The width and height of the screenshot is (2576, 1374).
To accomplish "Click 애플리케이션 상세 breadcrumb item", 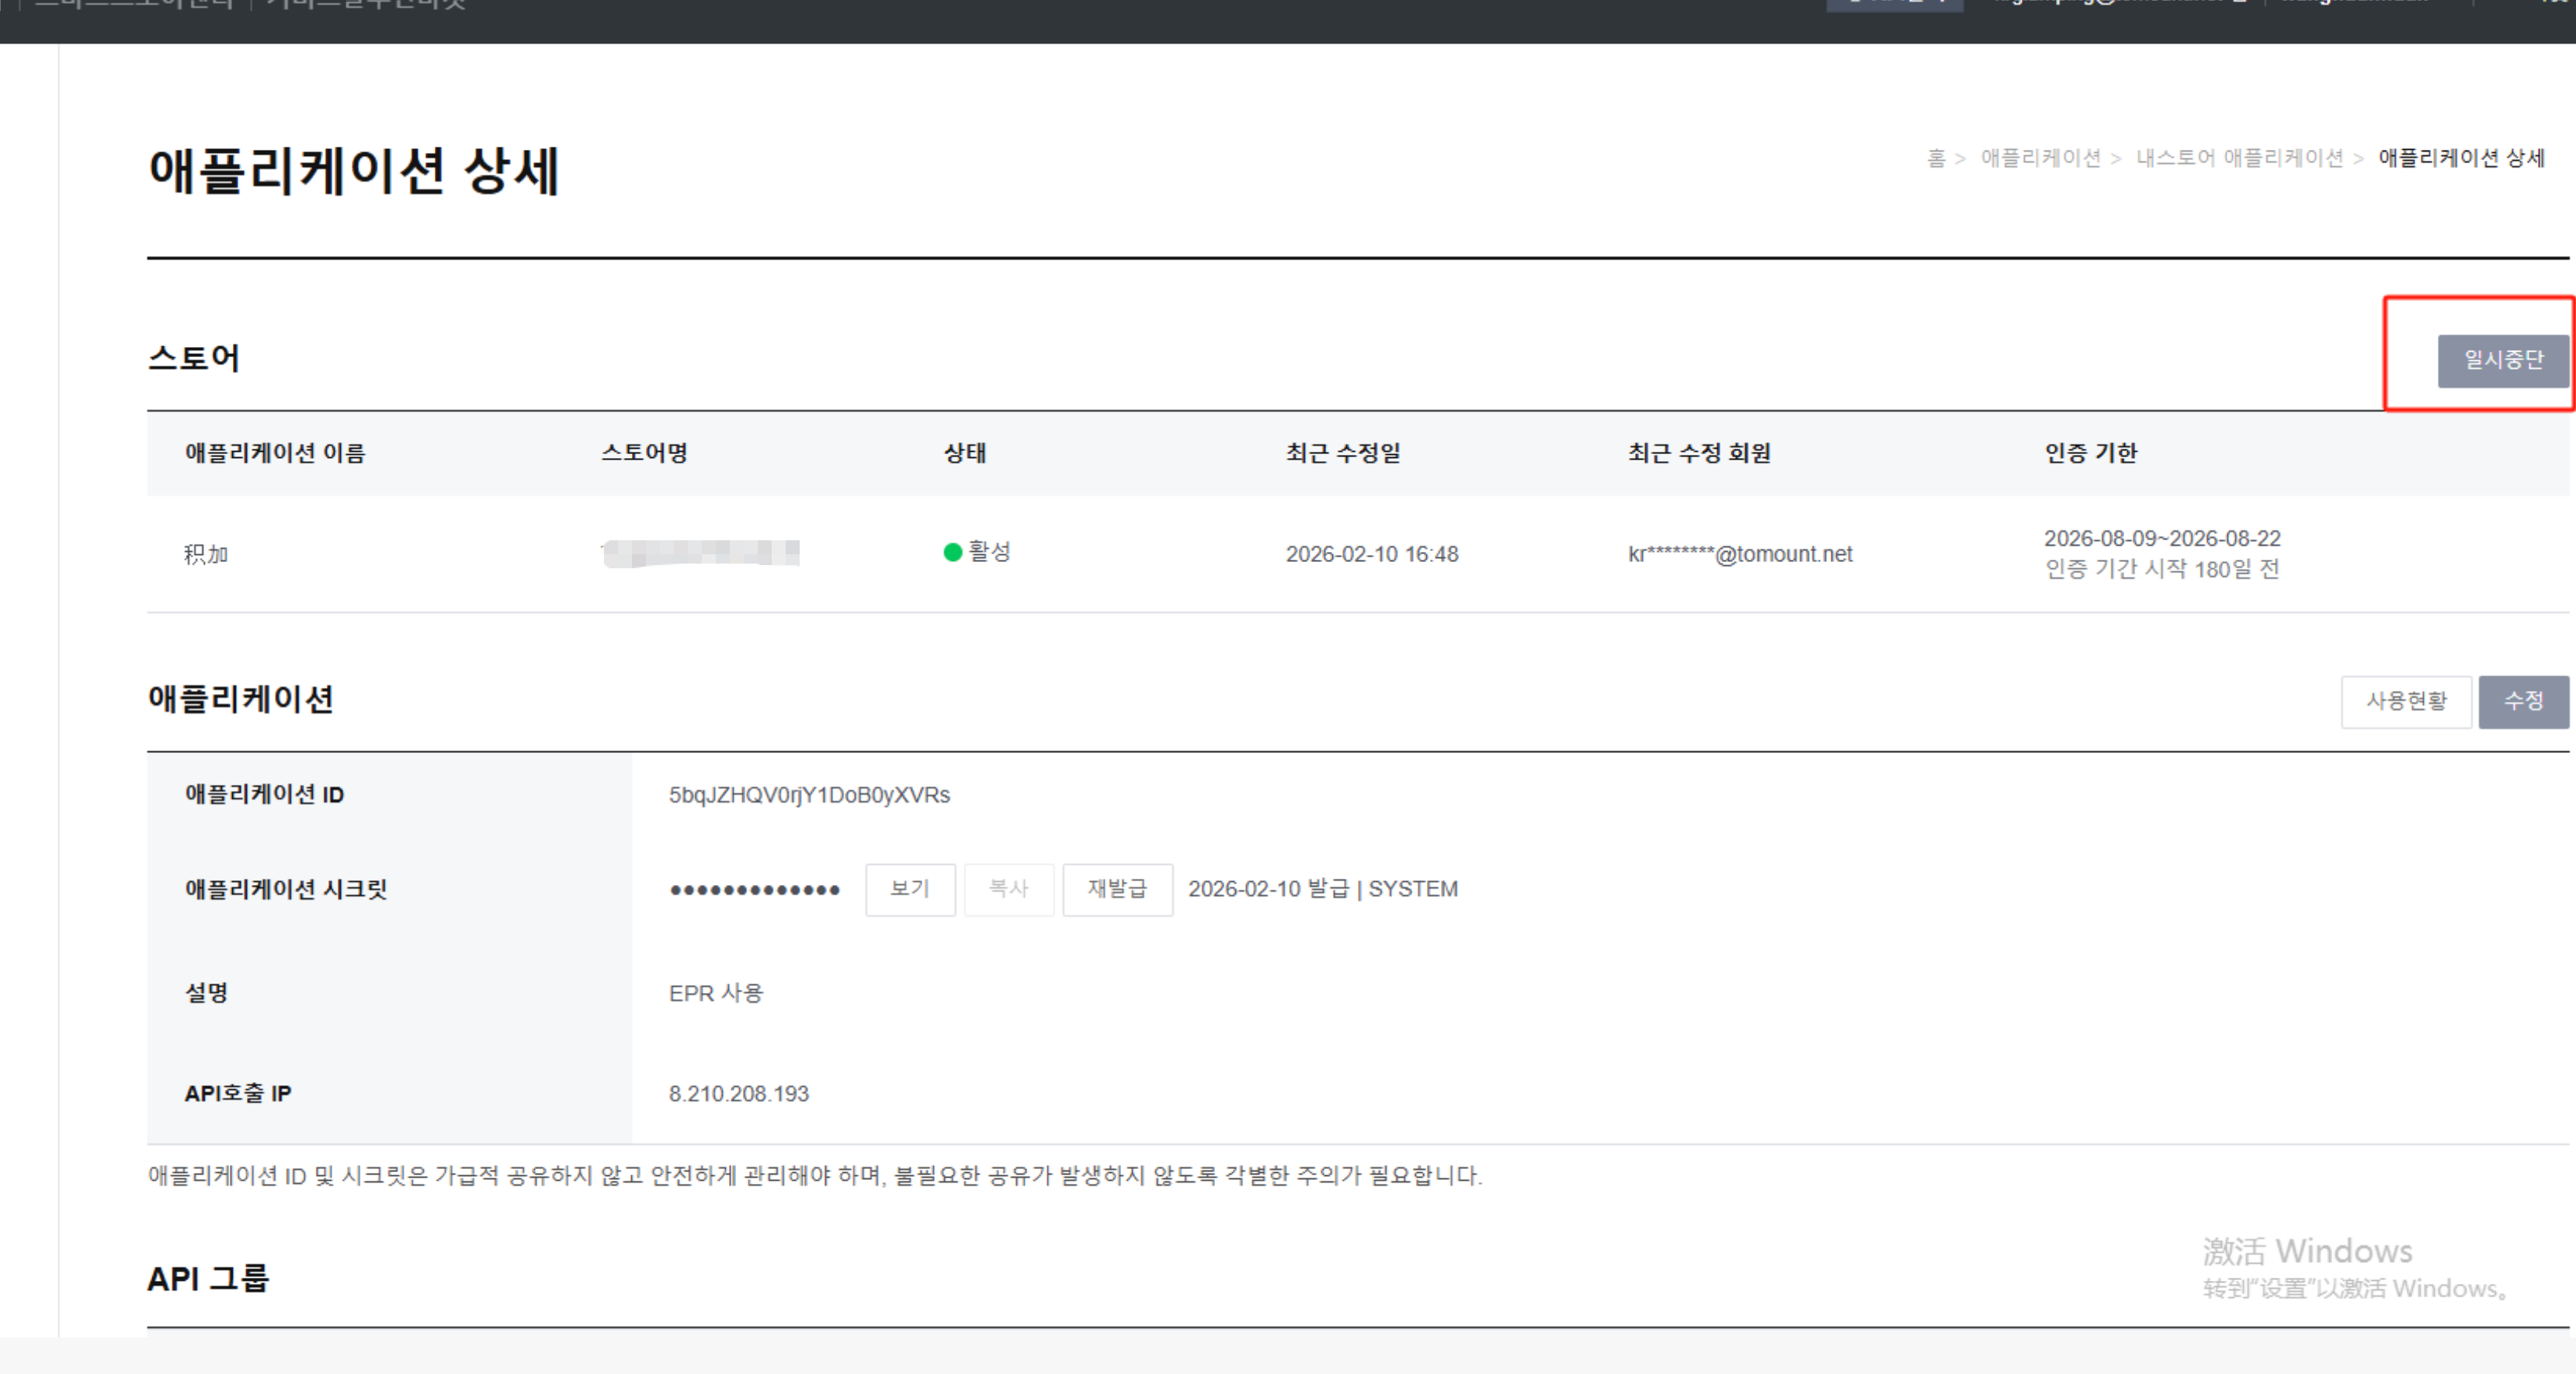I will click(2461, 158).
